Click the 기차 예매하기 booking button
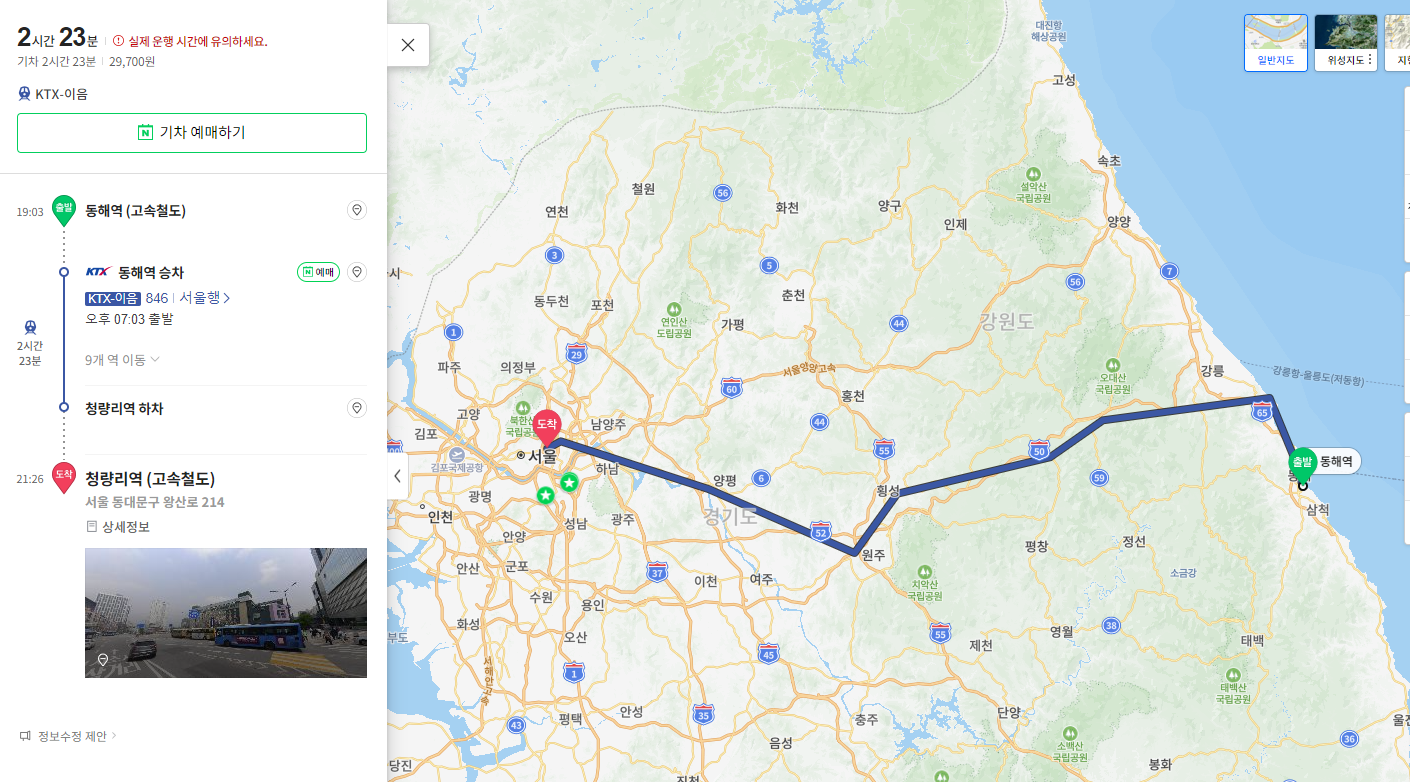 point(192,132)
